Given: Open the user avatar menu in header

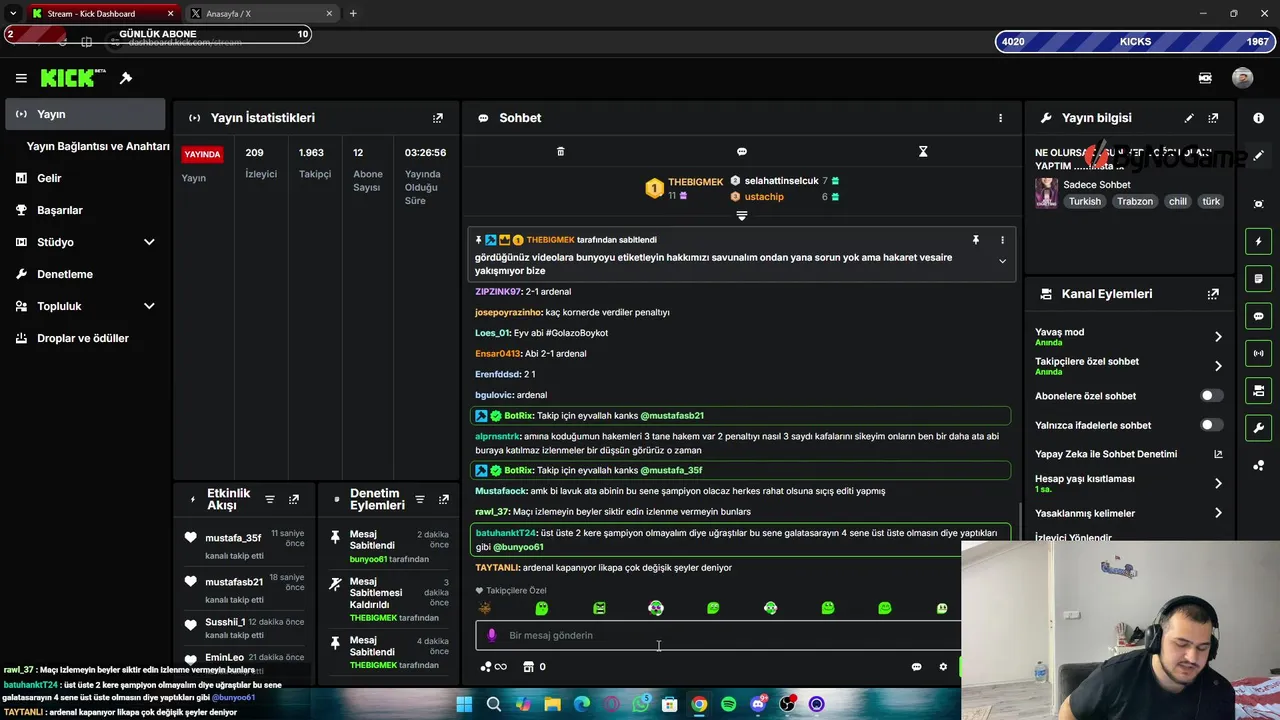Looking at the screenshot, I should (x=1242, y=78).
